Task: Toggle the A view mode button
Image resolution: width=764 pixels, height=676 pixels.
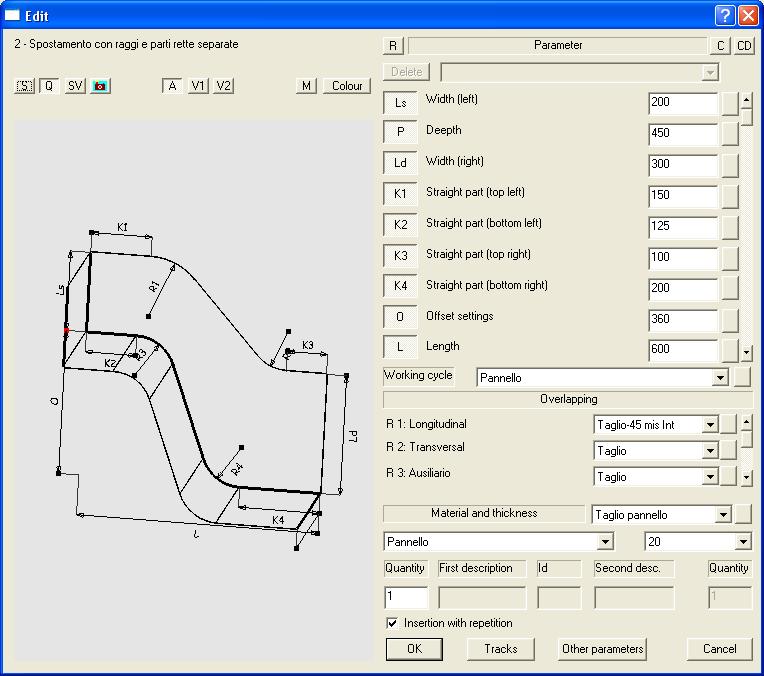Action: [172, 86]
